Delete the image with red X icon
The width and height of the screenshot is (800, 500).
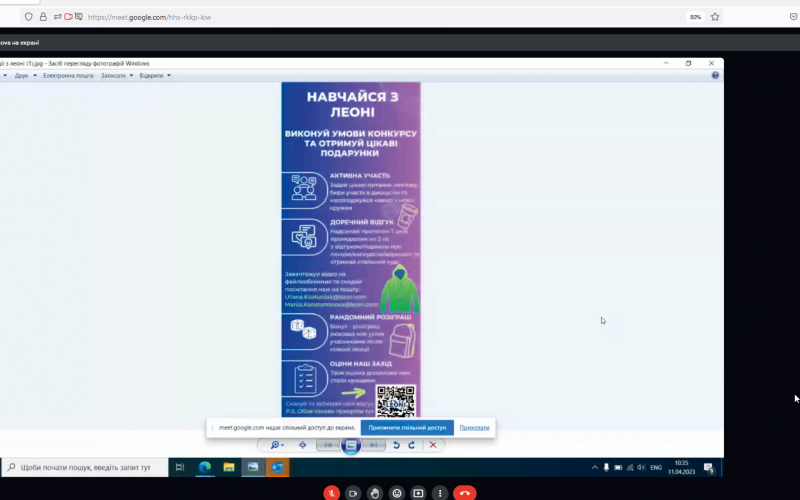[x=433, y=445]
